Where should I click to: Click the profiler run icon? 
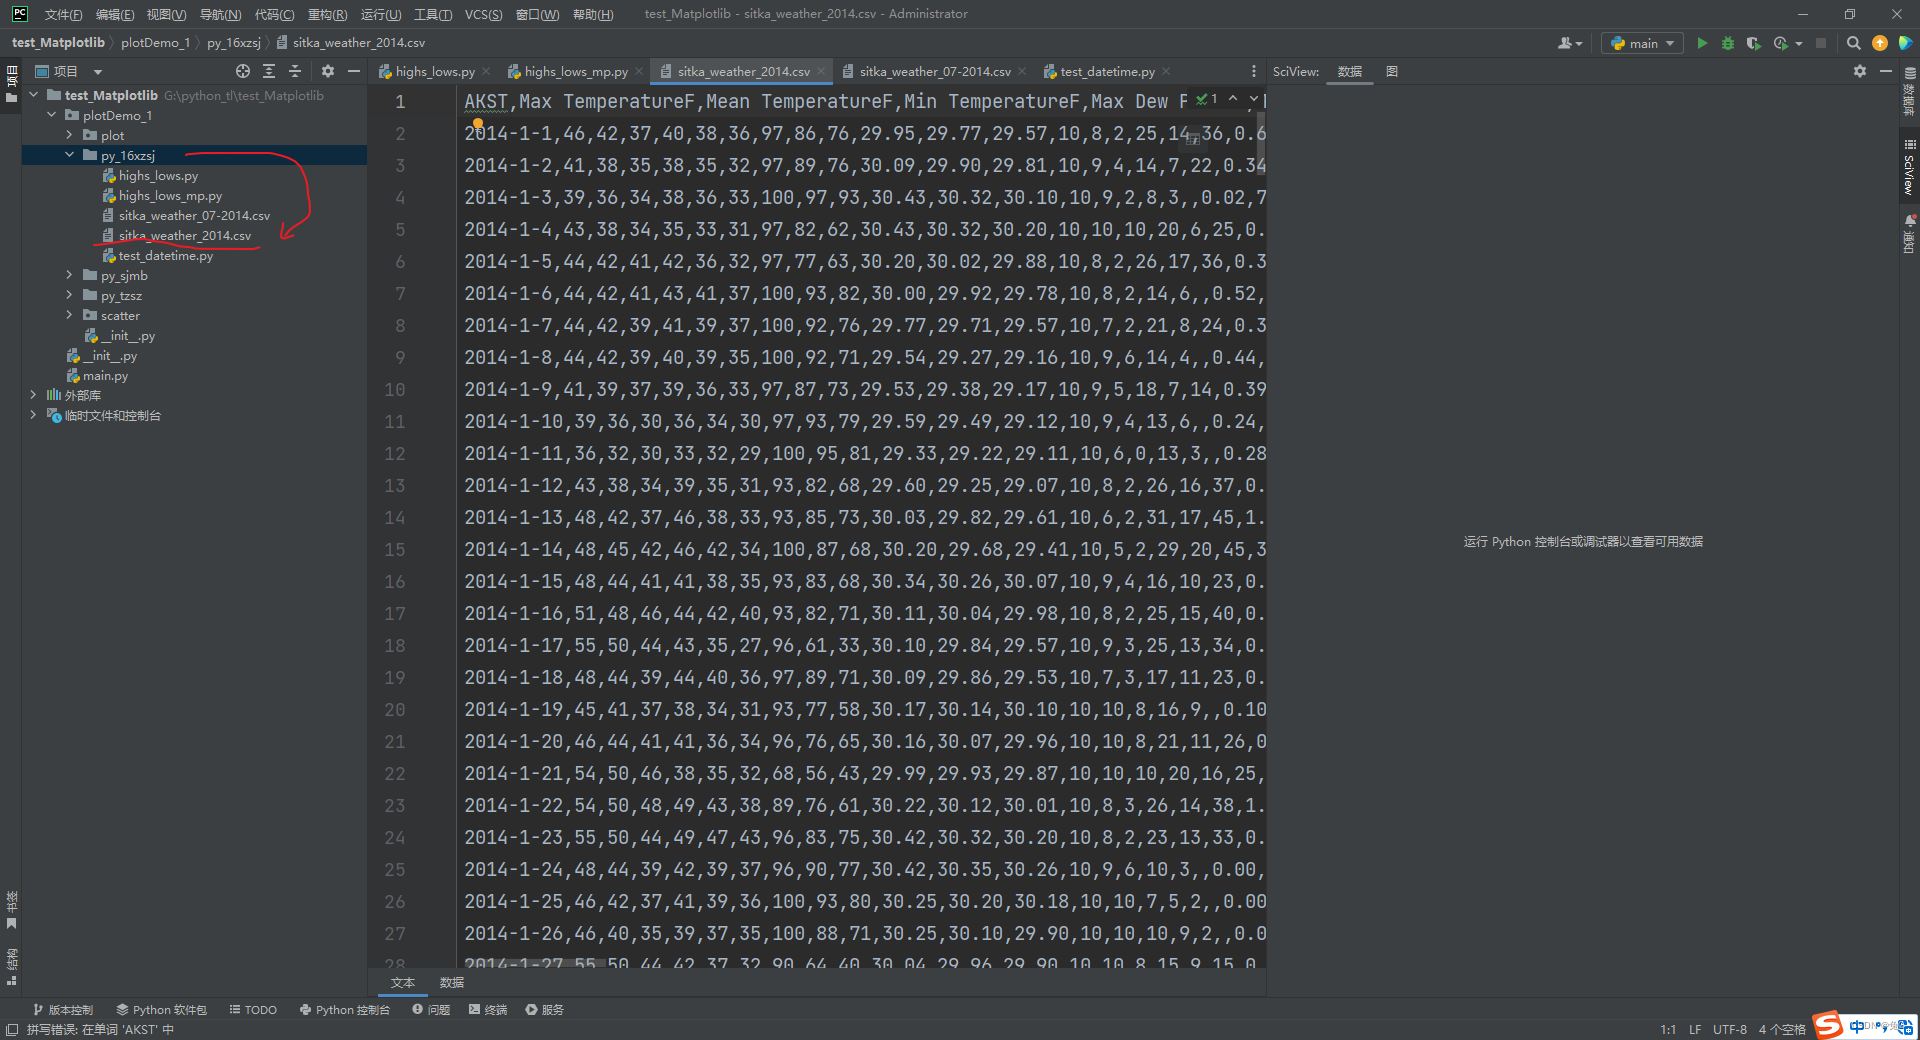(x=1780, y=43)
